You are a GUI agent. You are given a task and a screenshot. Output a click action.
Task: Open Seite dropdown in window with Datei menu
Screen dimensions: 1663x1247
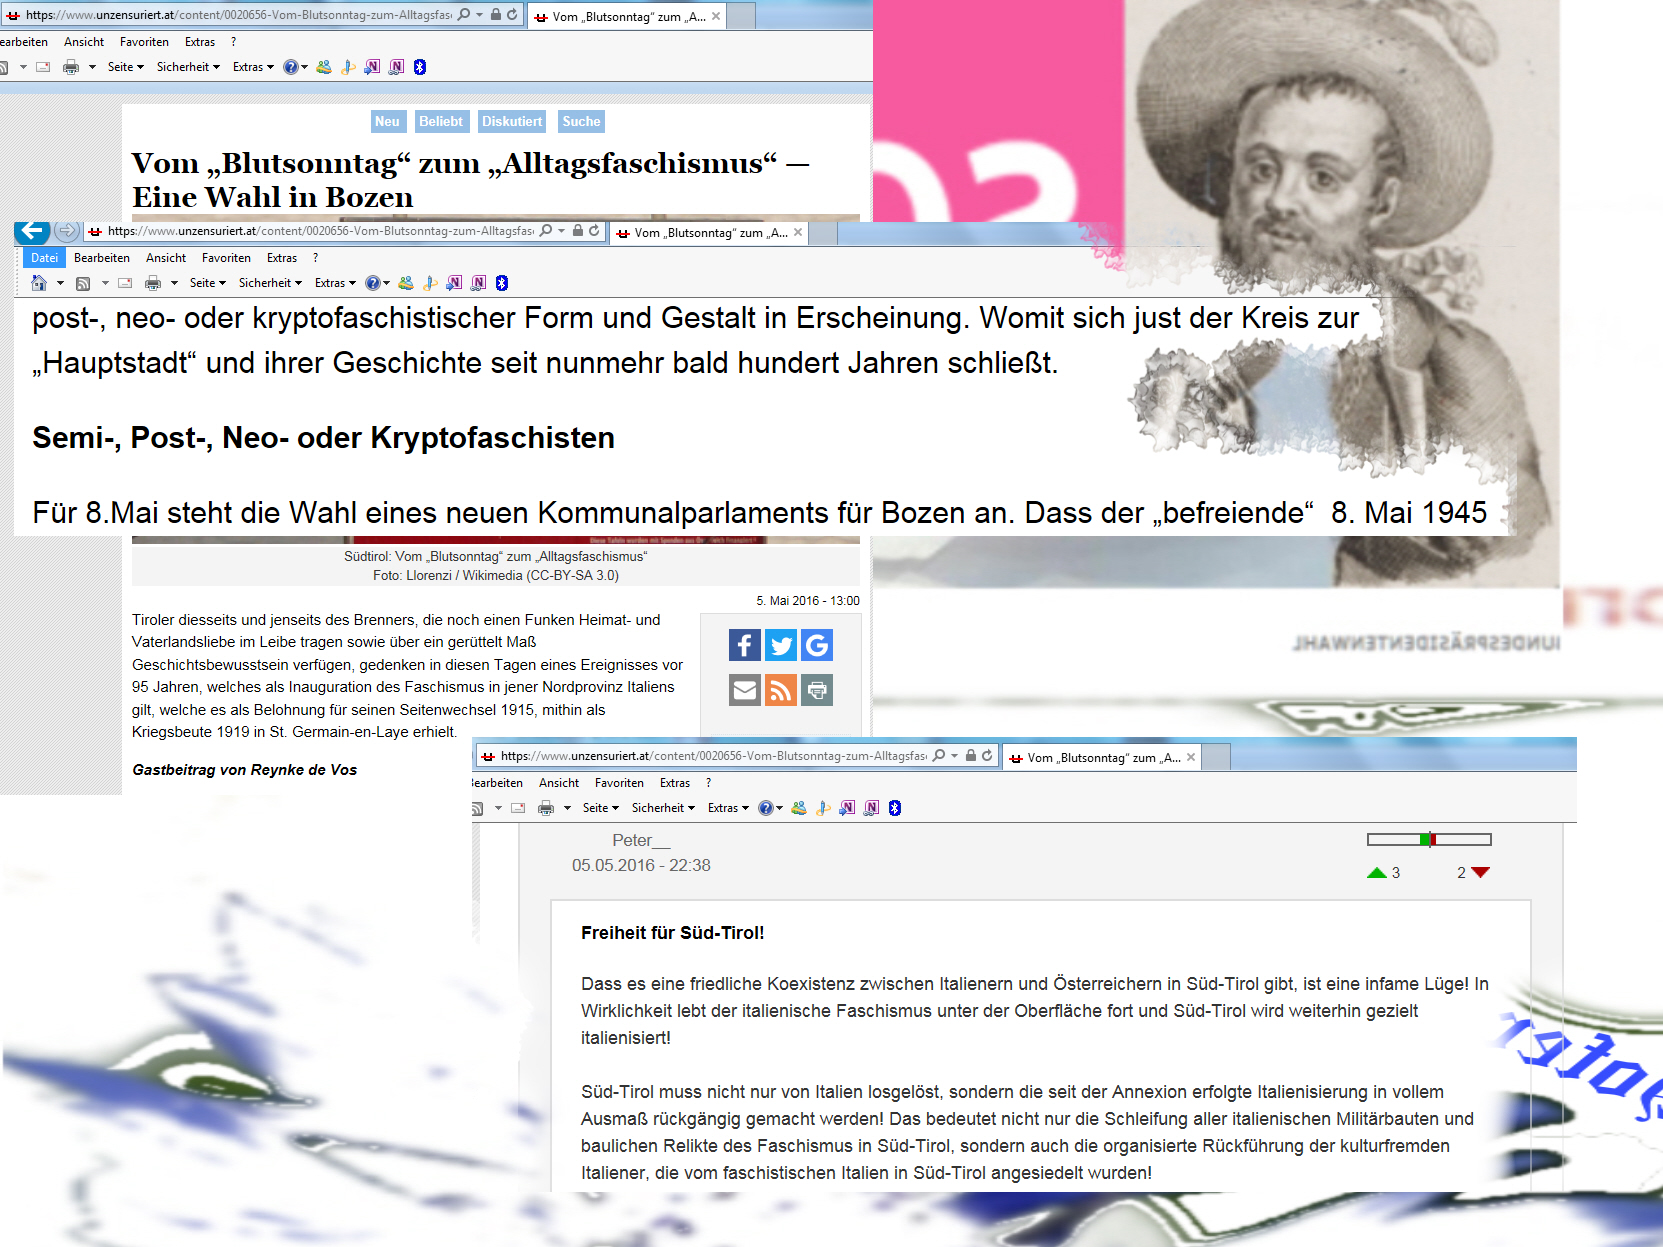coord(207,283)
